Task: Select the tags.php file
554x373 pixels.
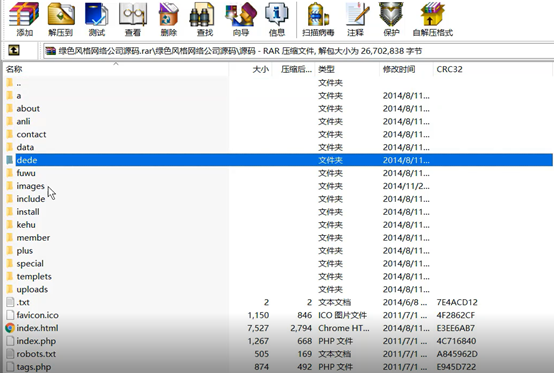Action: pyautogui.click(x=34, y=367)
